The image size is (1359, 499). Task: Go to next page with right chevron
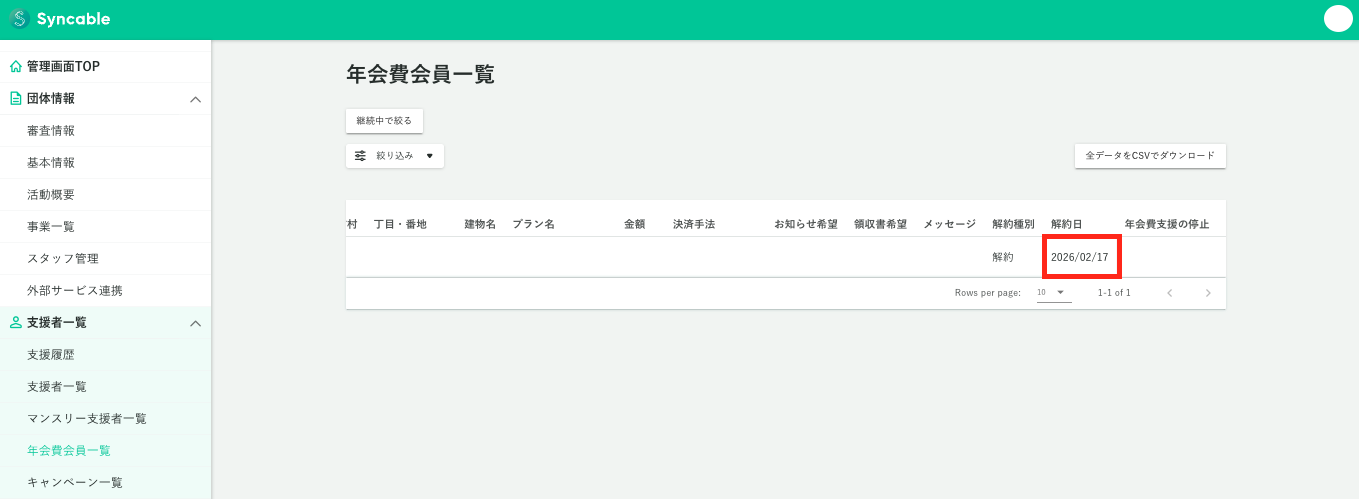pos(1208,293)
